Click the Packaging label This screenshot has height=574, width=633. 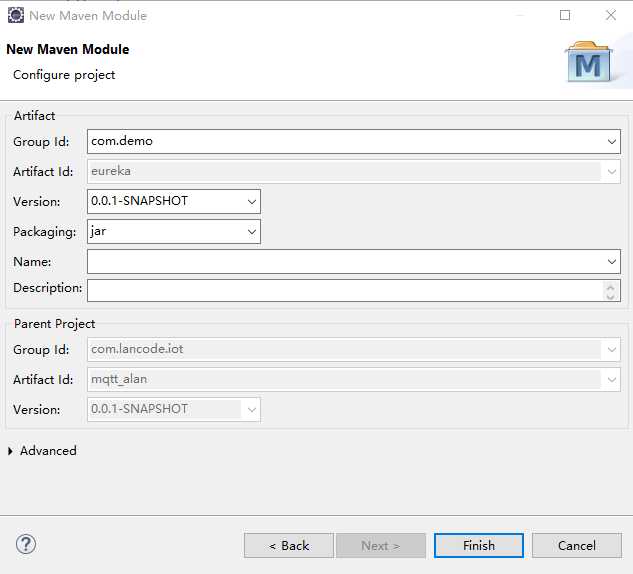click(x=44, y=232)
